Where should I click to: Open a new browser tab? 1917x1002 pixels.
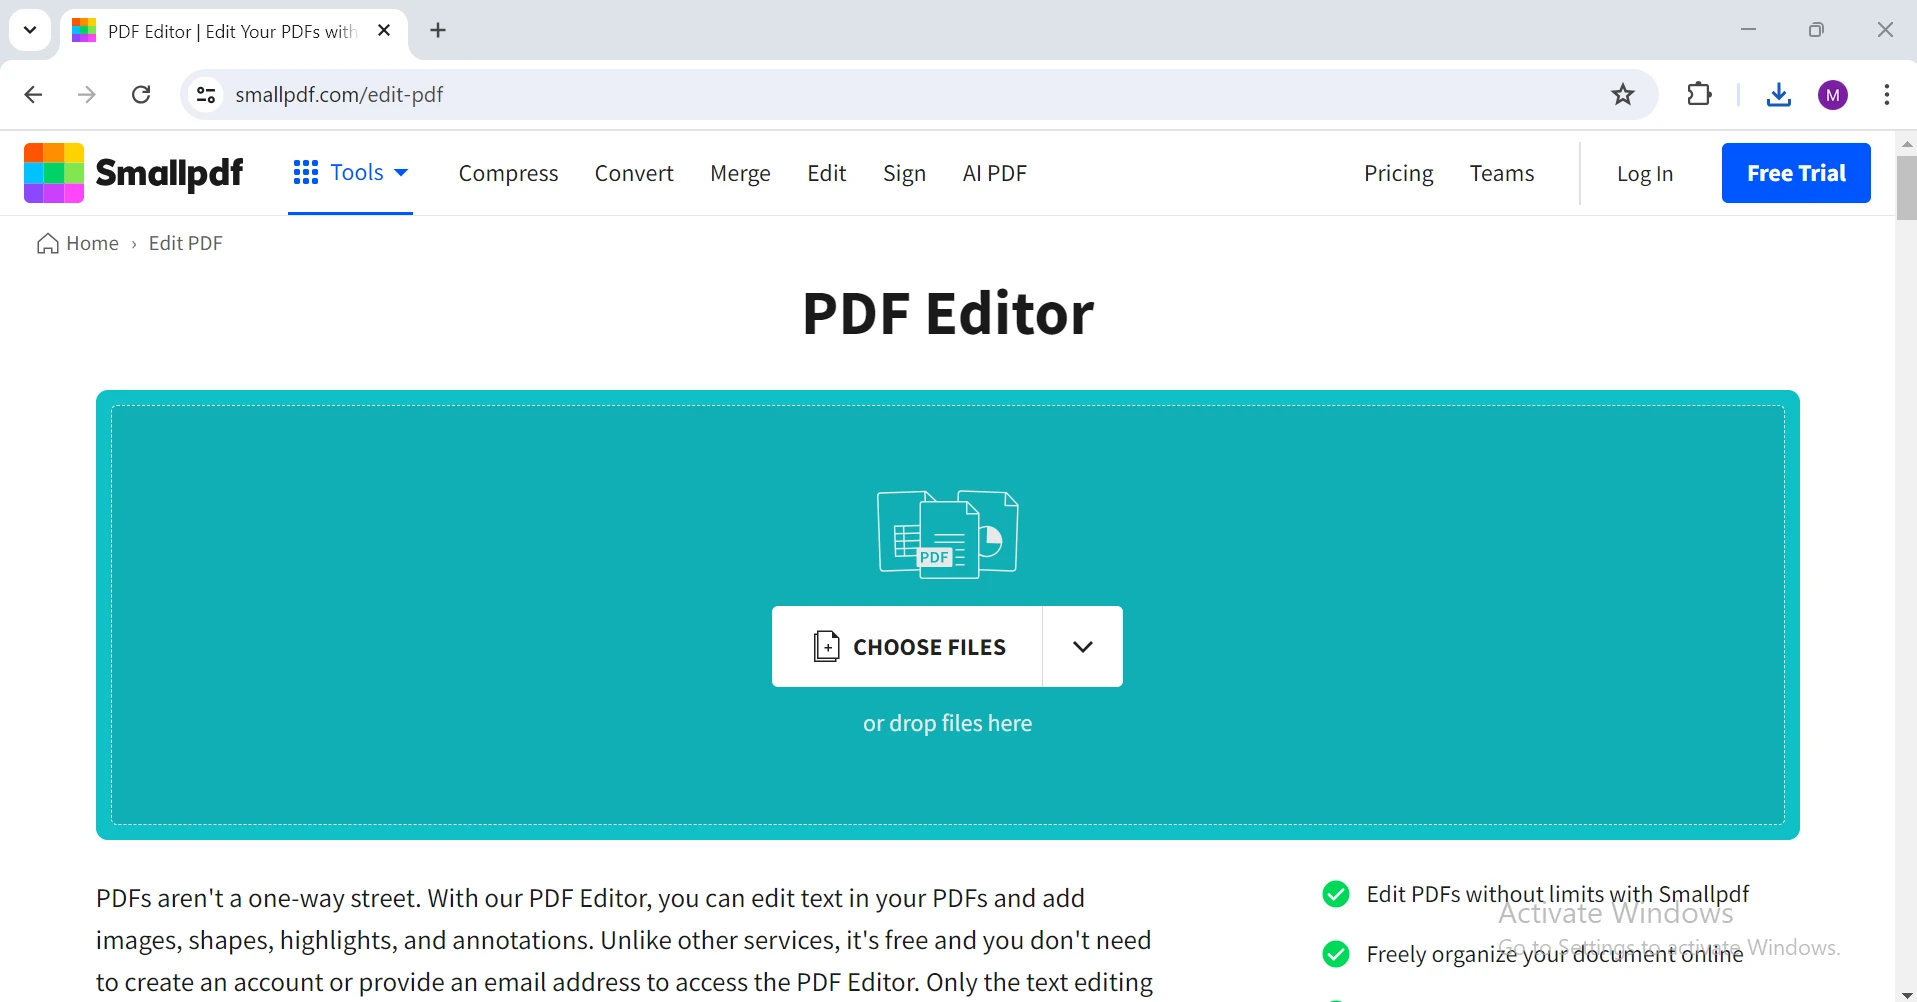point(438,30)
